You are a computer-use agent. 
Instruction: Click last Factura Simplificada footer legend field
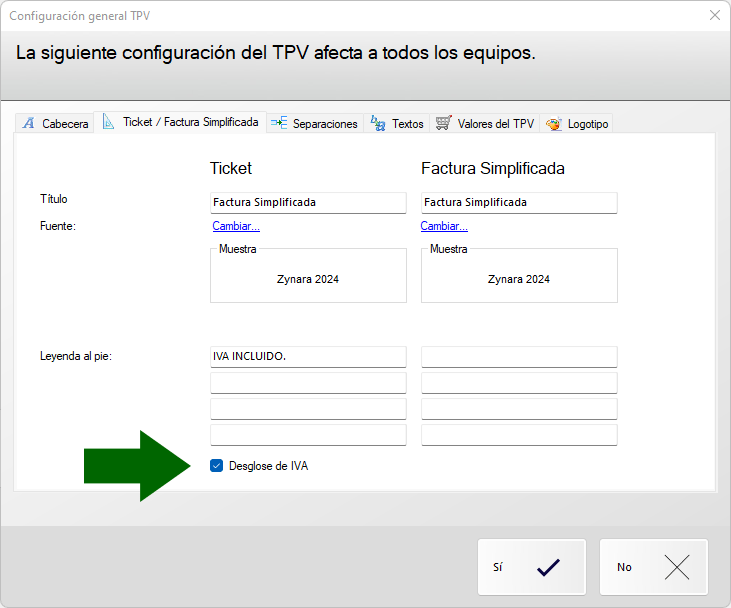point(519,435)
